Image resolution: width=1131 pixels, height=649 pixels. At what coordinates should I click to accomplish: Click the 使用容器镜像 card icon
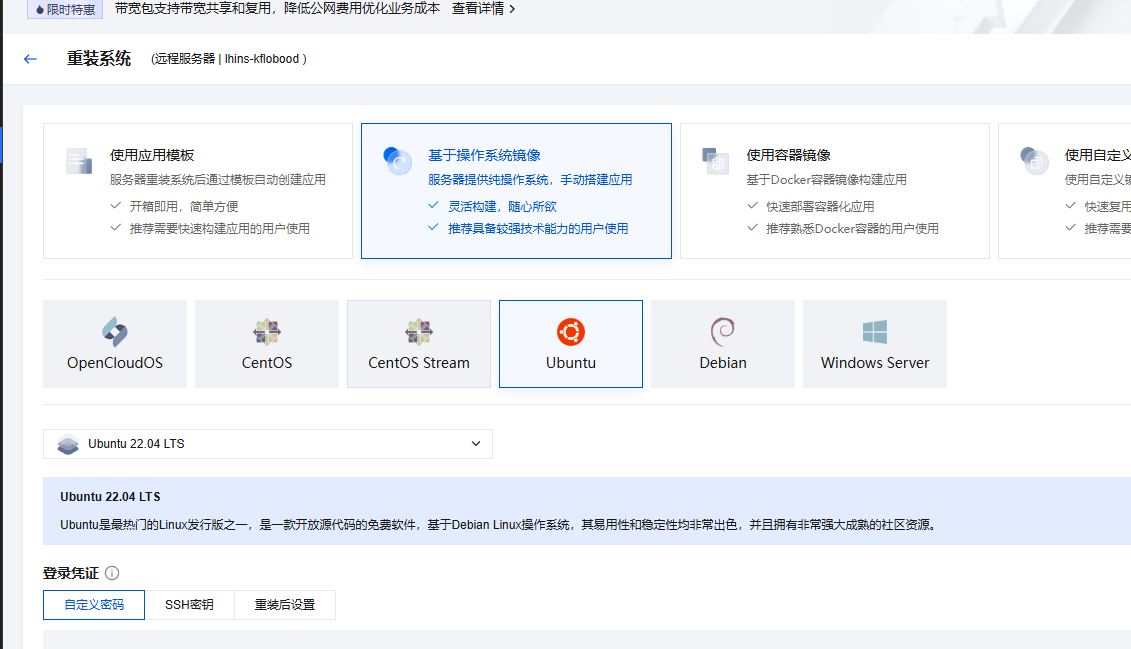point(716,161)
